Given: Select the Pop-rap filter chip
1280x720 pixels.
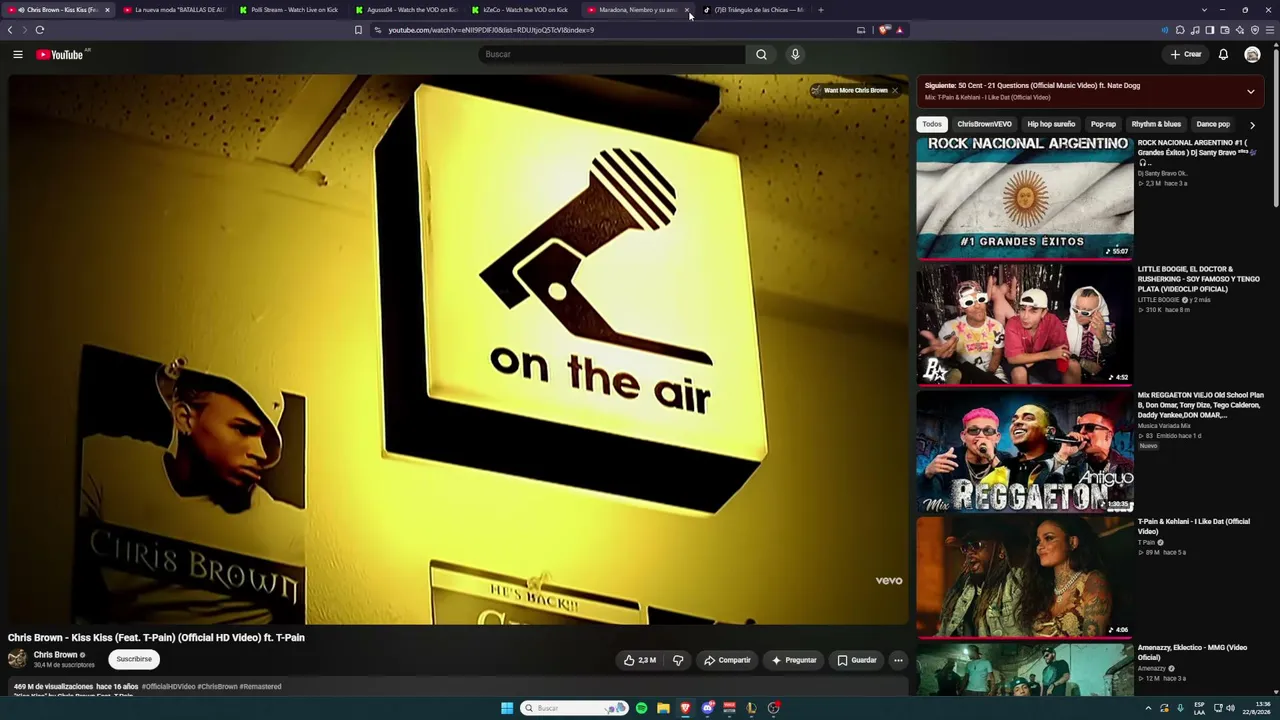Looking at the screenshot, I should coord(1103,124).
